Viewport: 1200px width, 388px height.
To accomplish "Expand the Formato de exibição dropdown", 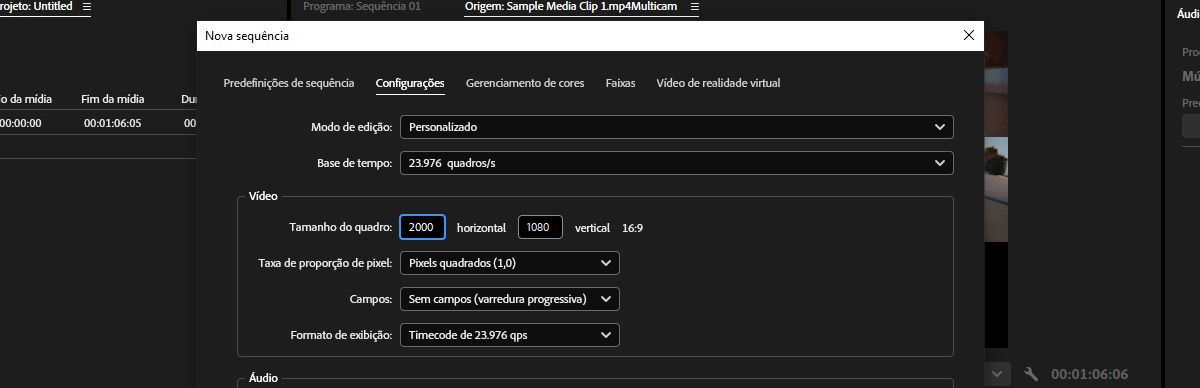I will [x=510, y=335].
